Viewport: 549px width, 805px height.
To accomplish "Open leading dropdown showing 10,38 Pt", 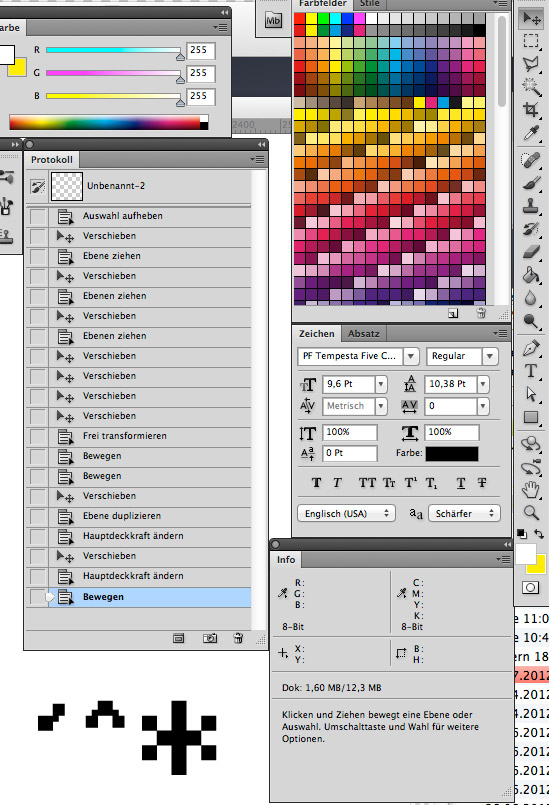I will point(483,384).
